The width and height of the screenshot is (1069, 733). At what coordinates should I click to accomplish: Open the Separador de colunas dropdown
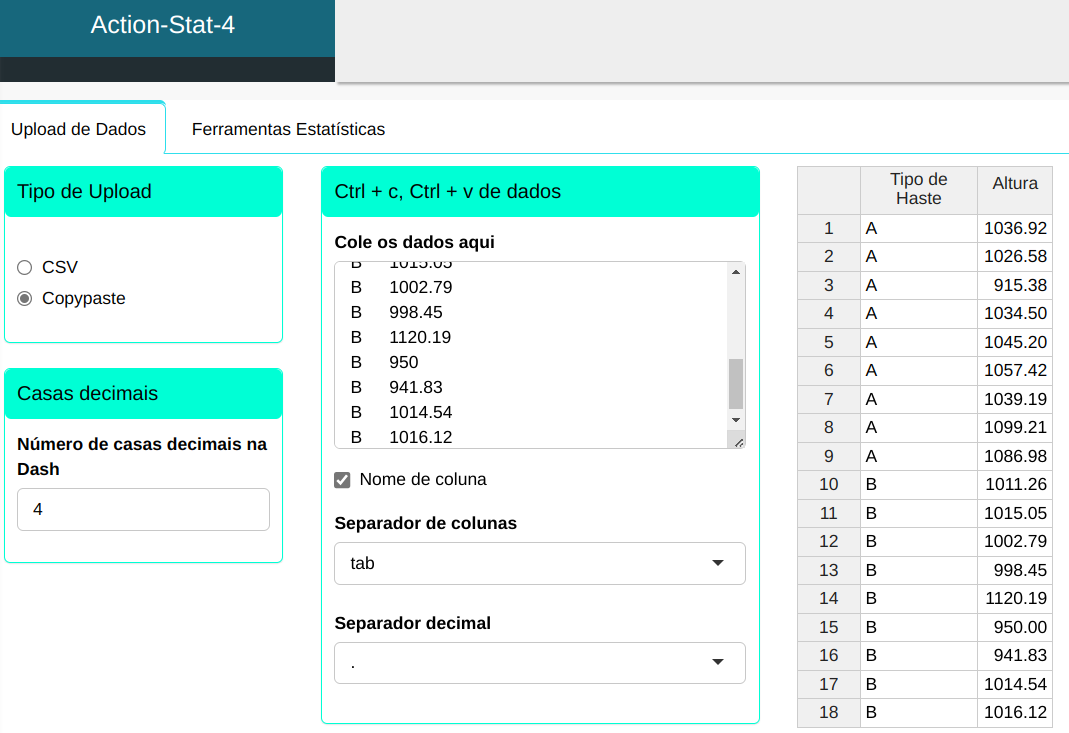point(539,563)
